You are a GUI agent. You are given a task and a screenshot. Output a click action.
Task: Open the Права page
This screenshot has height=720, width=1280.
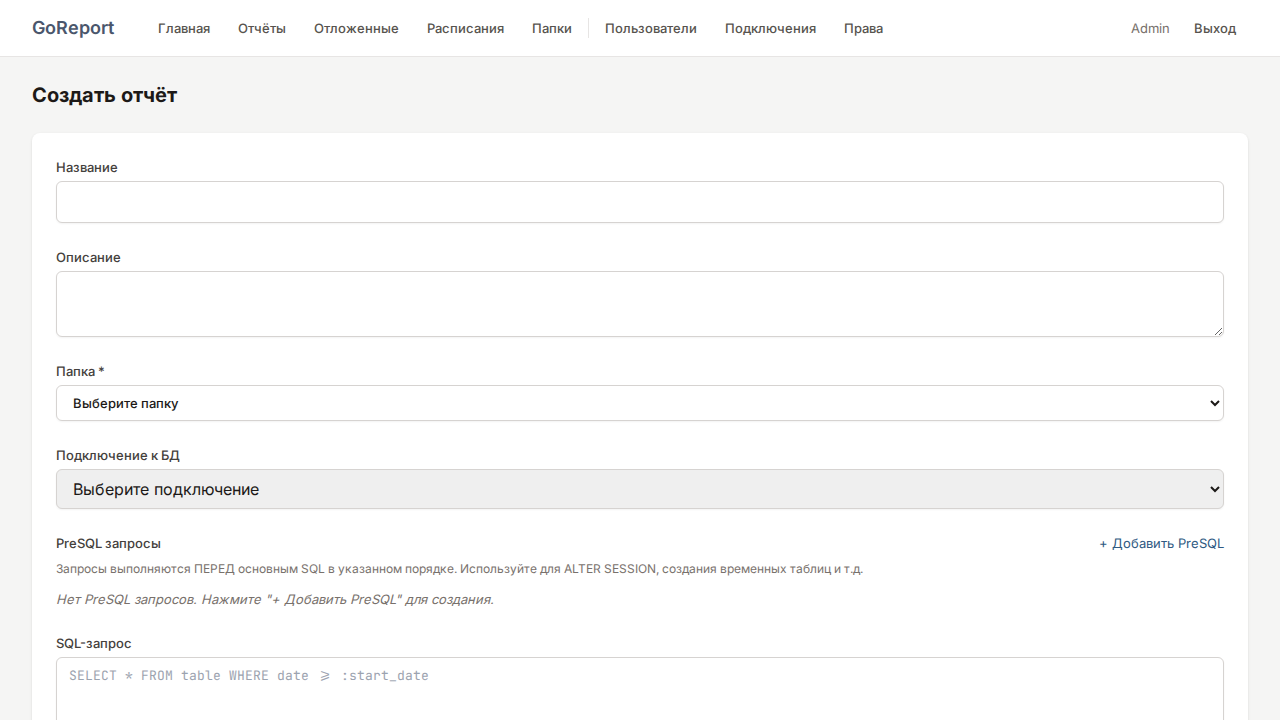pyautogui.click(x=863, y=28)
